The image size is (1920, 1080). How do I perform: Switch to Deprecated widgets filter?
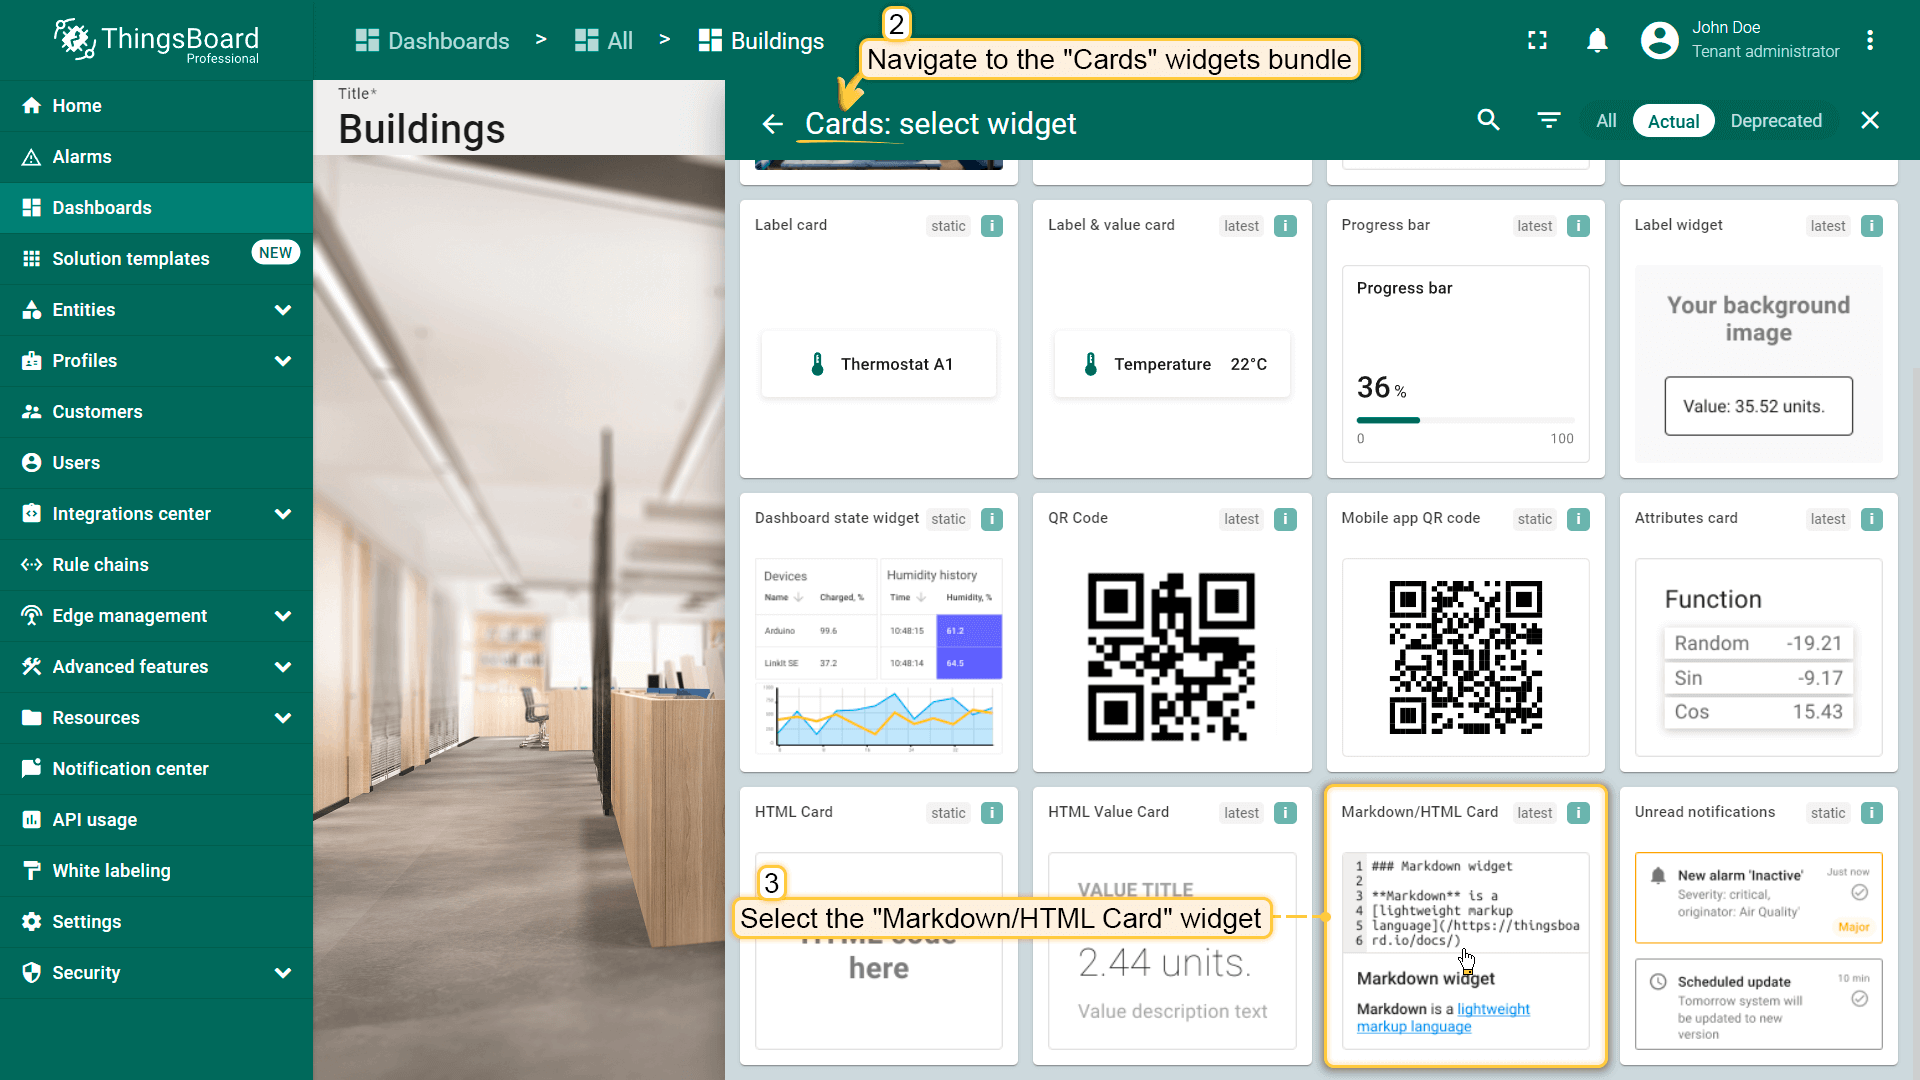point(1775,121)
